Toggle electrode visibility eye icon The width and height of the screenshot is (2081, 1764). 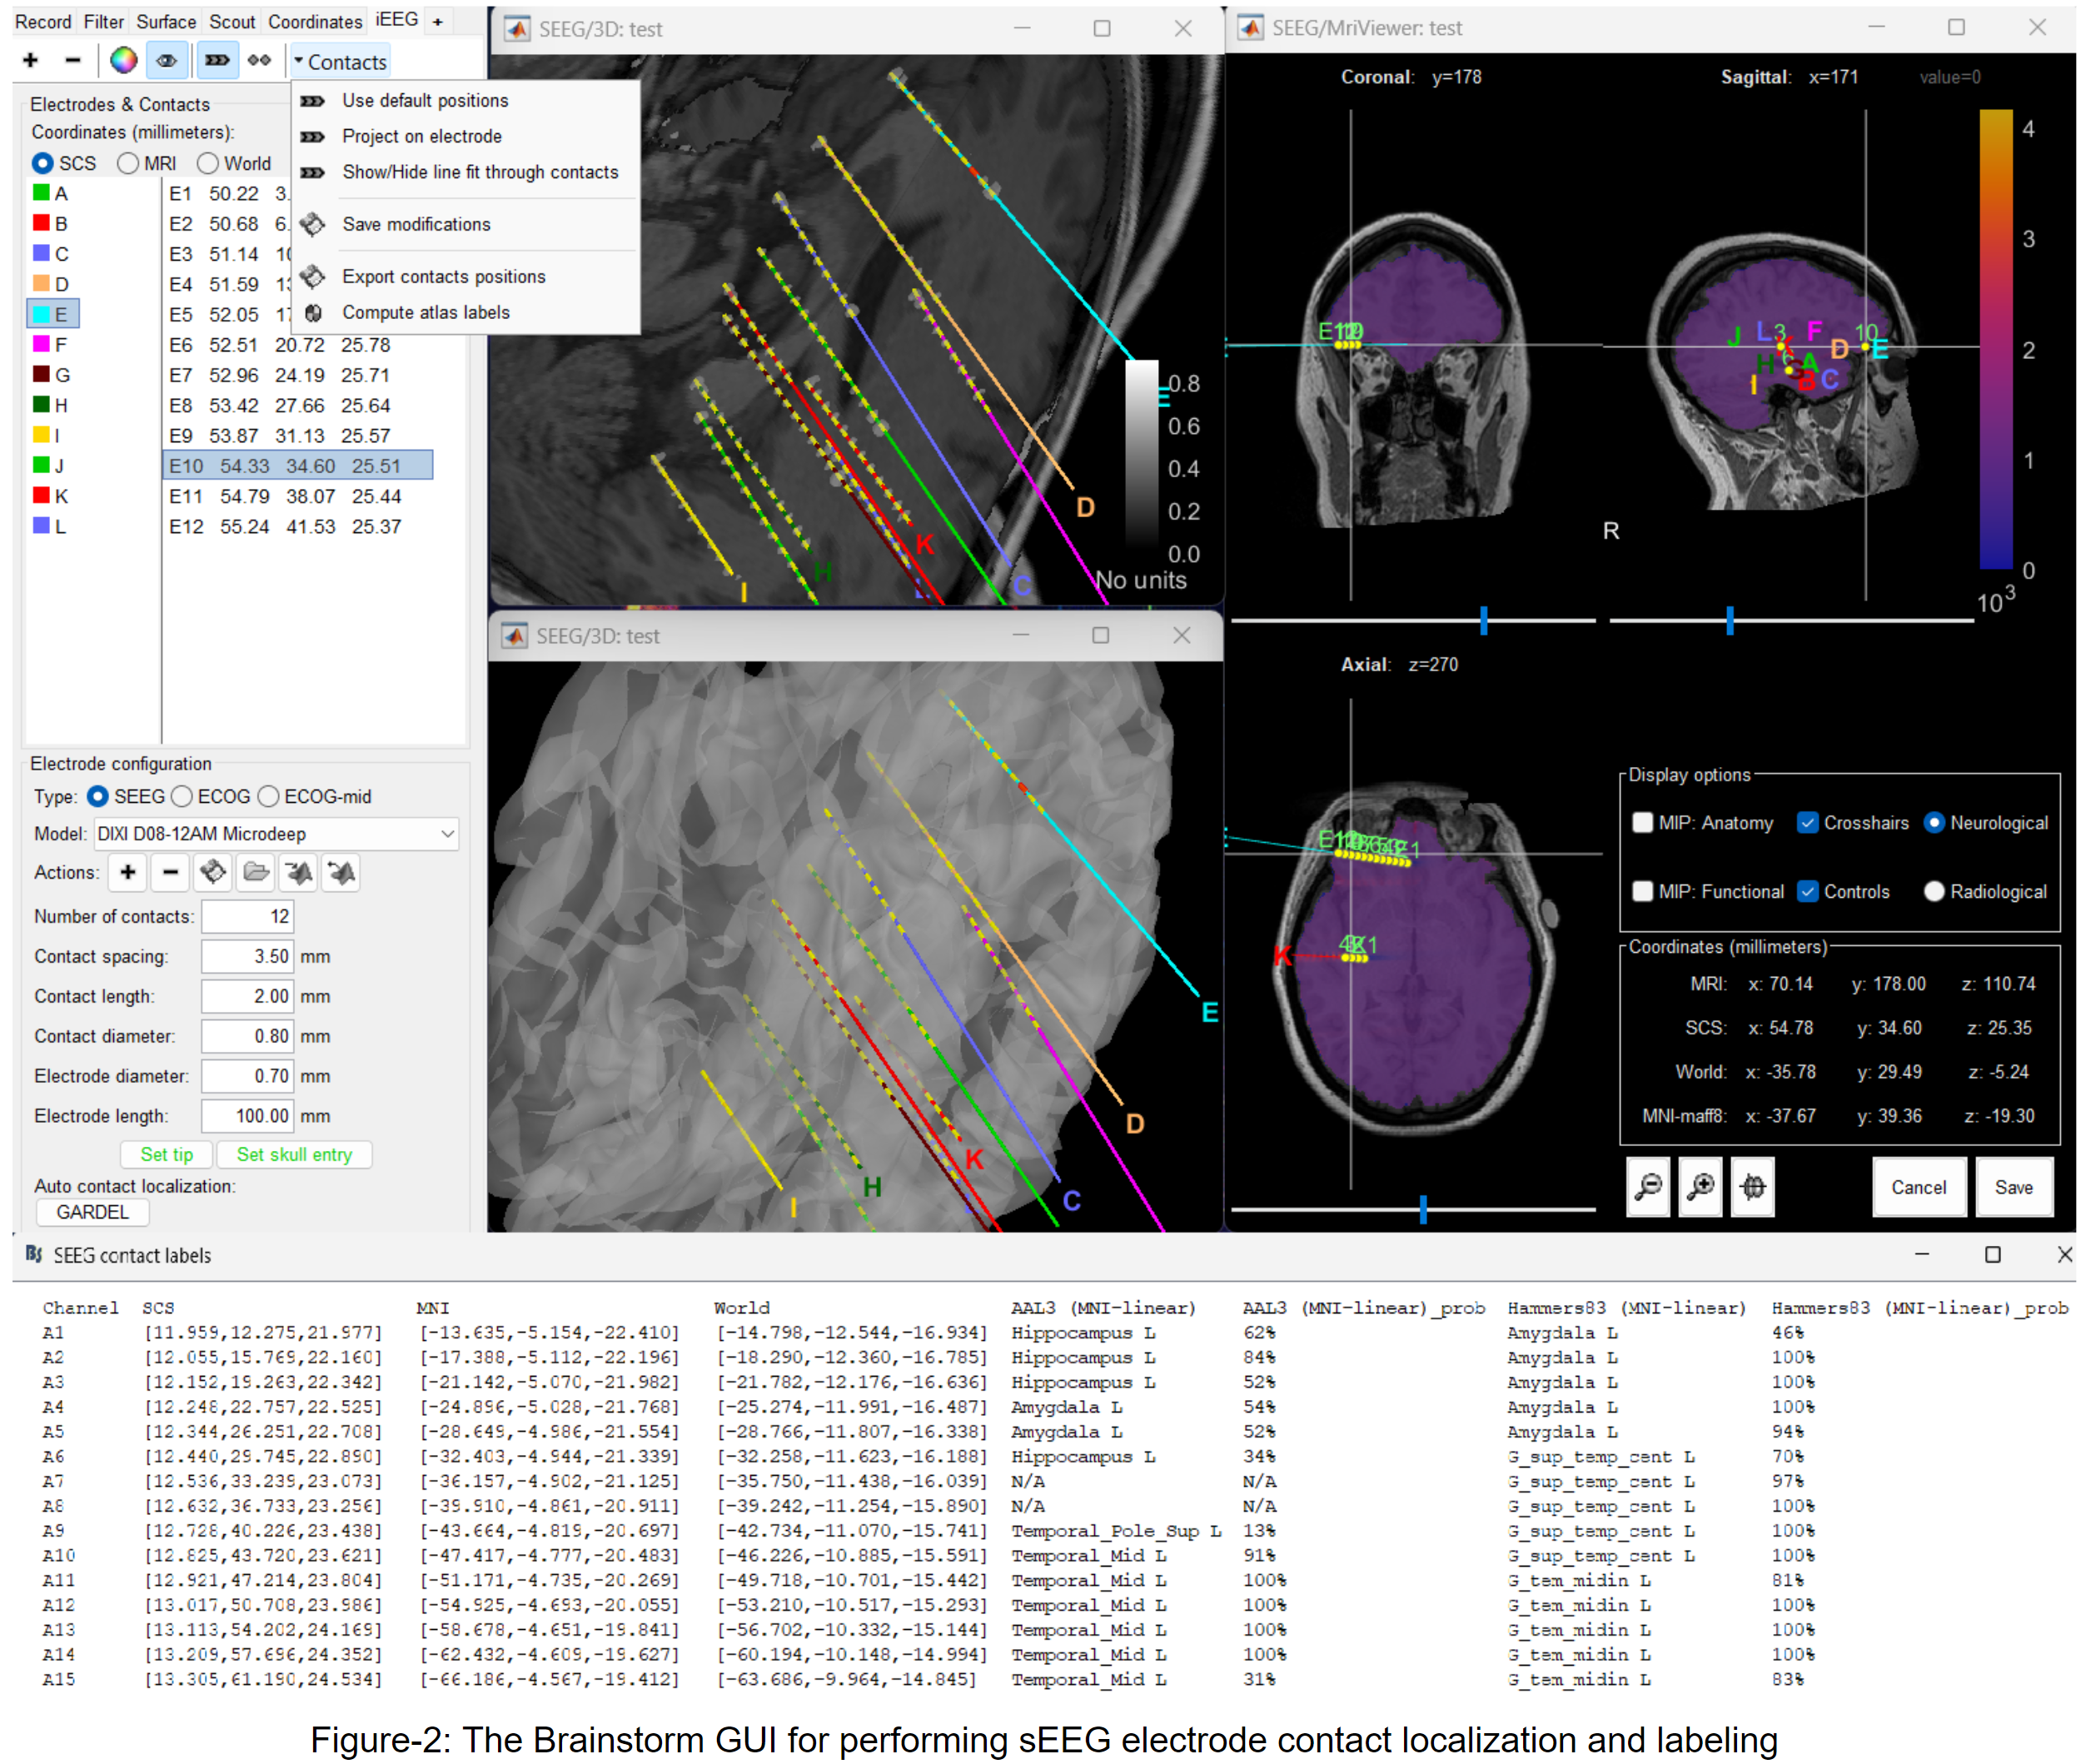pyautogui.click(x=167, y=61)
